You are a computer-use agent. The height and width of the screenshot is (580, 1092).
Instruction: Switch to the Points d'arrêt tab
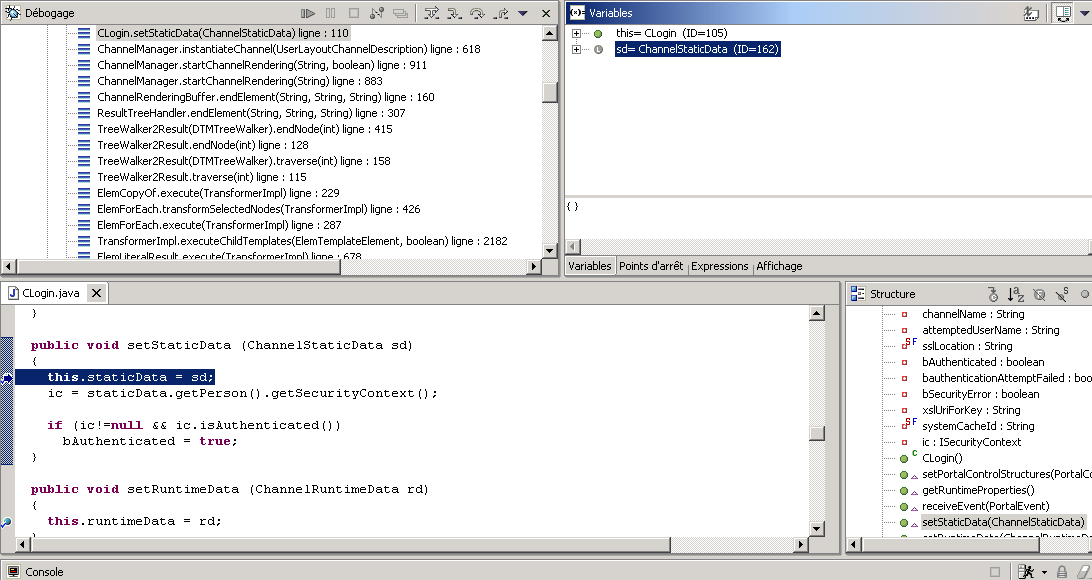pyautogui.click(x=651, y=266)
